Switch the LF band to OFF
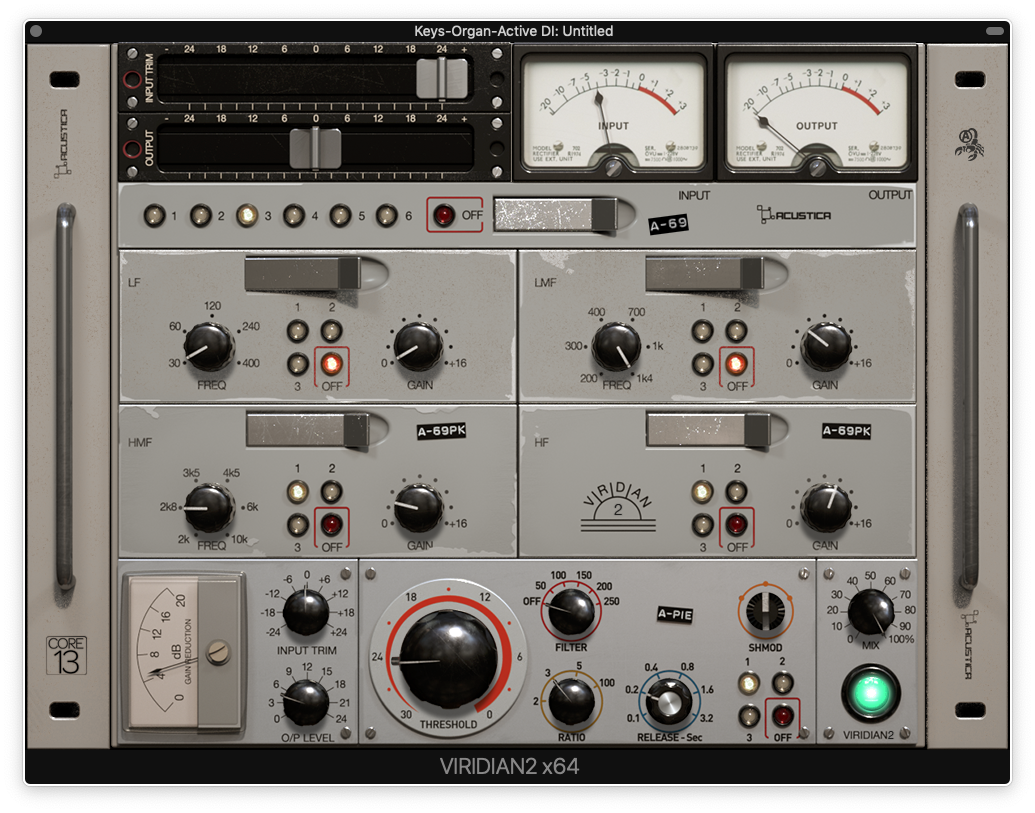 point(331,364)
